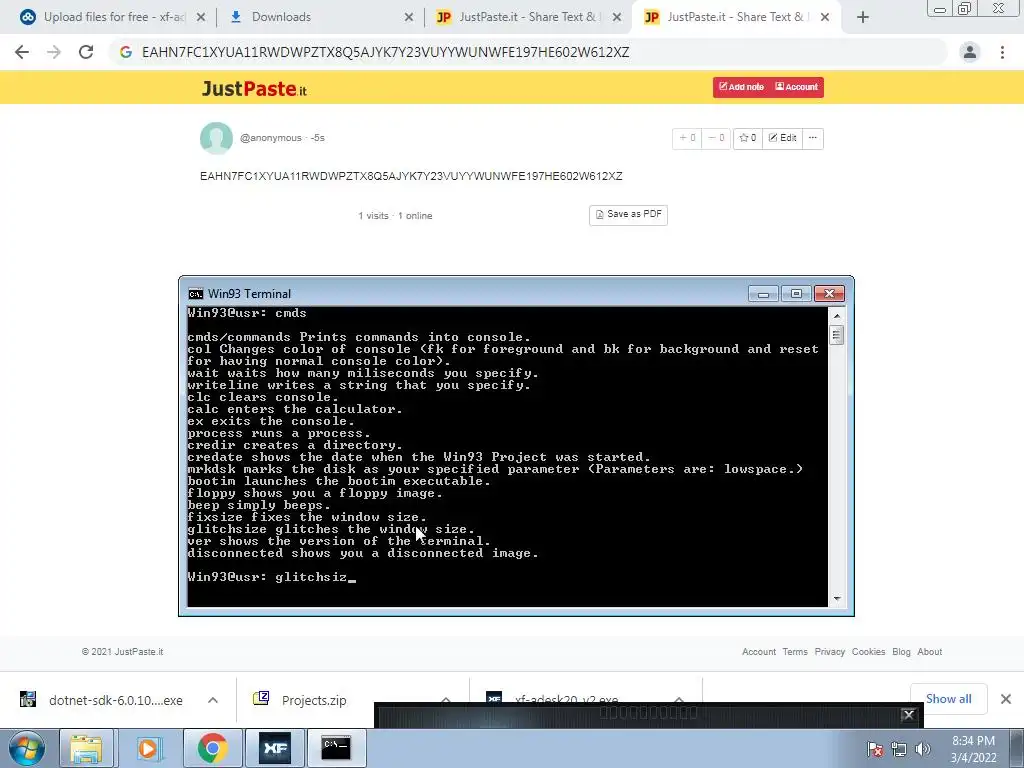The width and height of the screenshot is (1024, 768).
Task: Upvote the note with plus button
Action: click(x=687, y=138)
